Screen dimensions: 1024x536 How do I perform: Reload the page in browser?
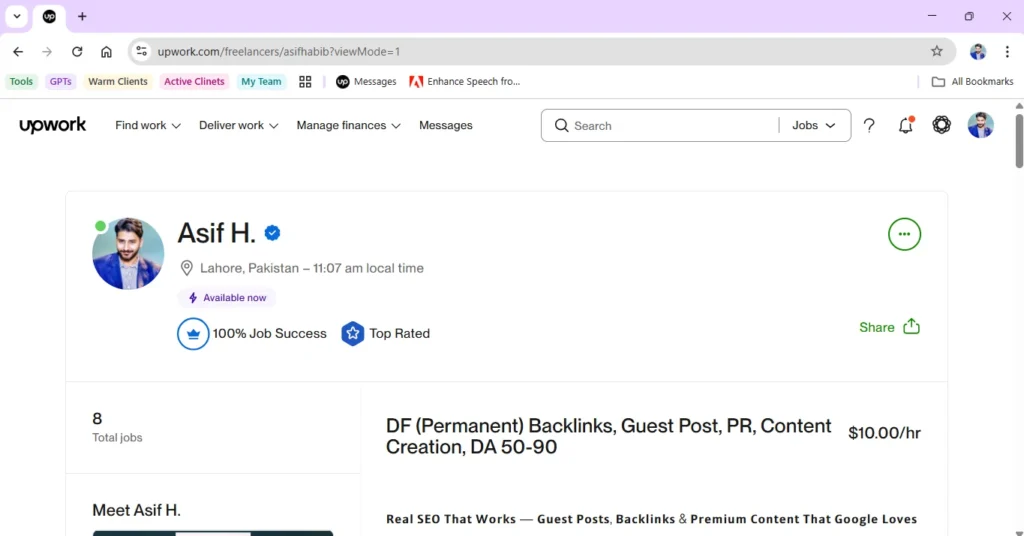coord(77,51)
